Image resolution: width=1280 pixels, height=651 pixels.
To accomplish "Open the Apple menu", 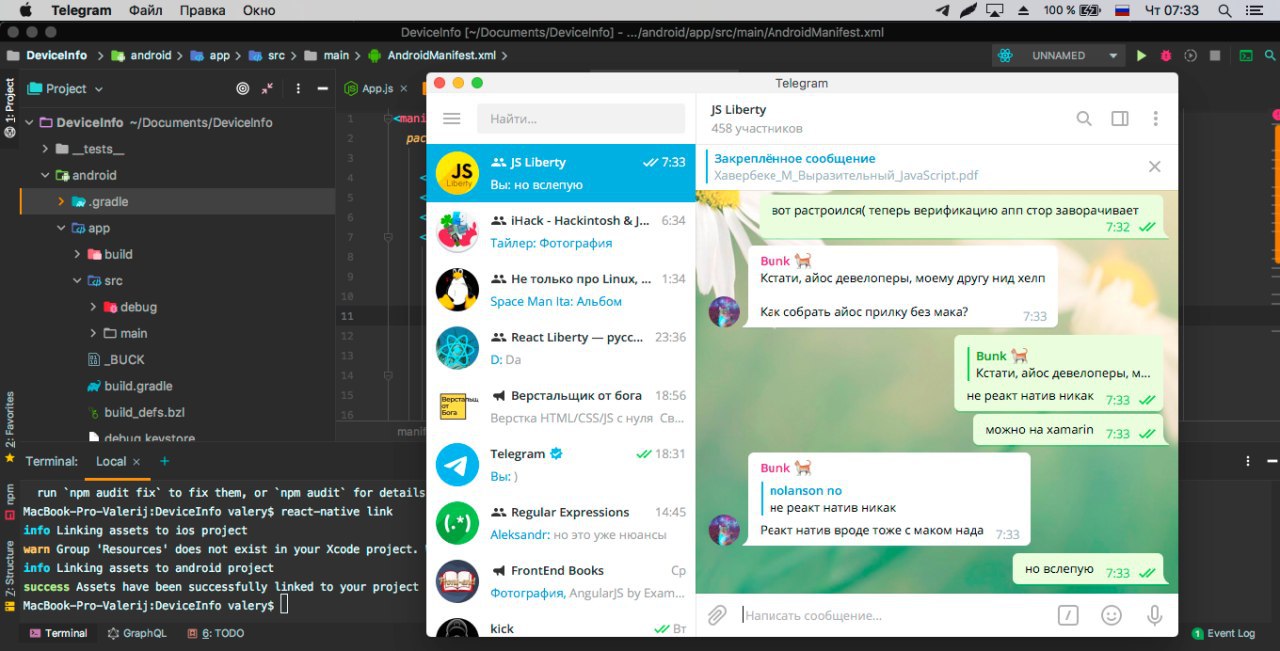I will (x=25, y=10).
